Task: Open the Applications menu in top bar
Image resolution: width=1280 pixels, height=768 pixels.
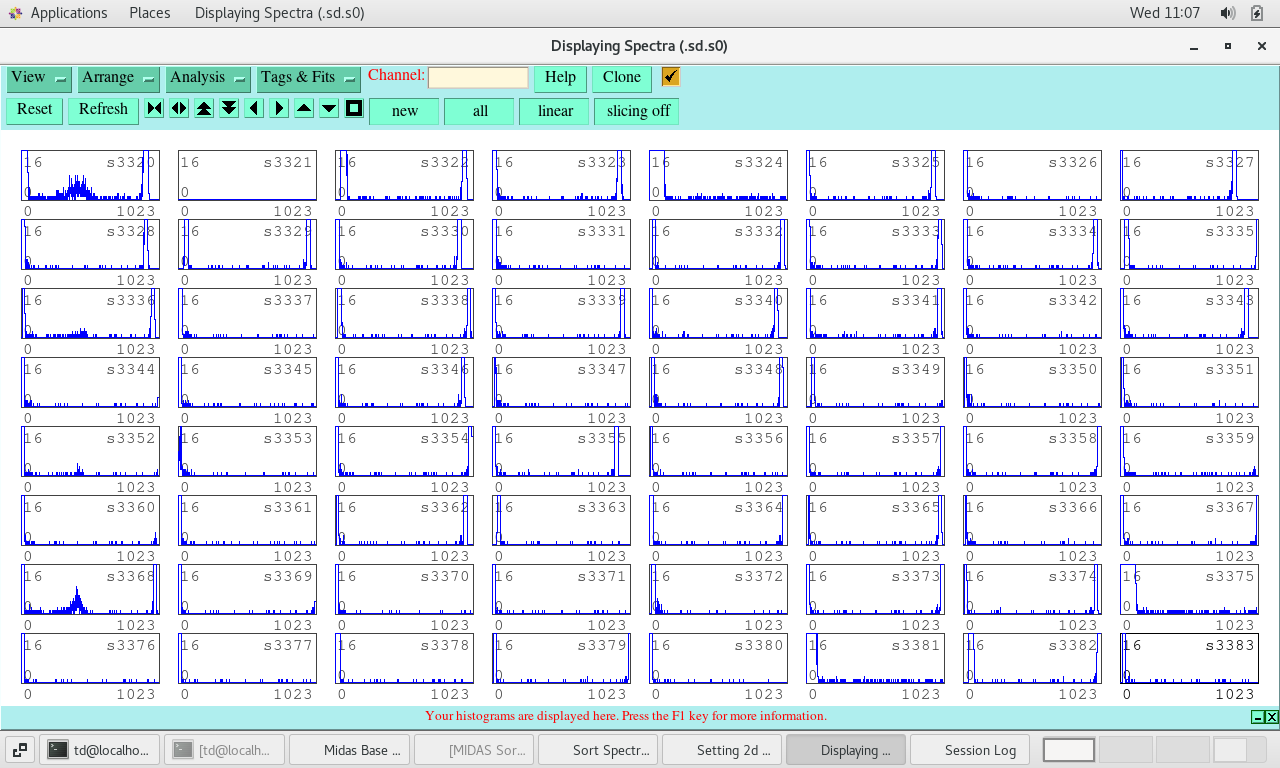Action: [x=68, y=13]
